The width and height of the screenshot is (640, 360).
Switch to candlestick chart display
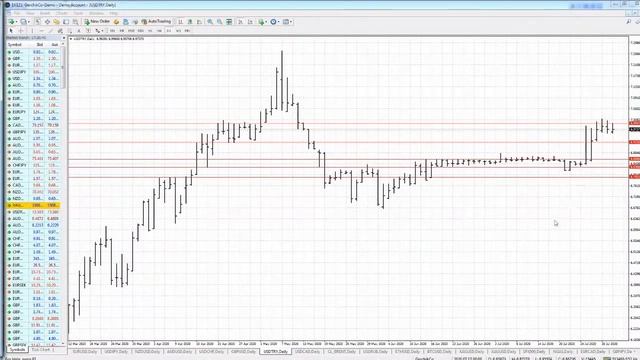[190, 22]
